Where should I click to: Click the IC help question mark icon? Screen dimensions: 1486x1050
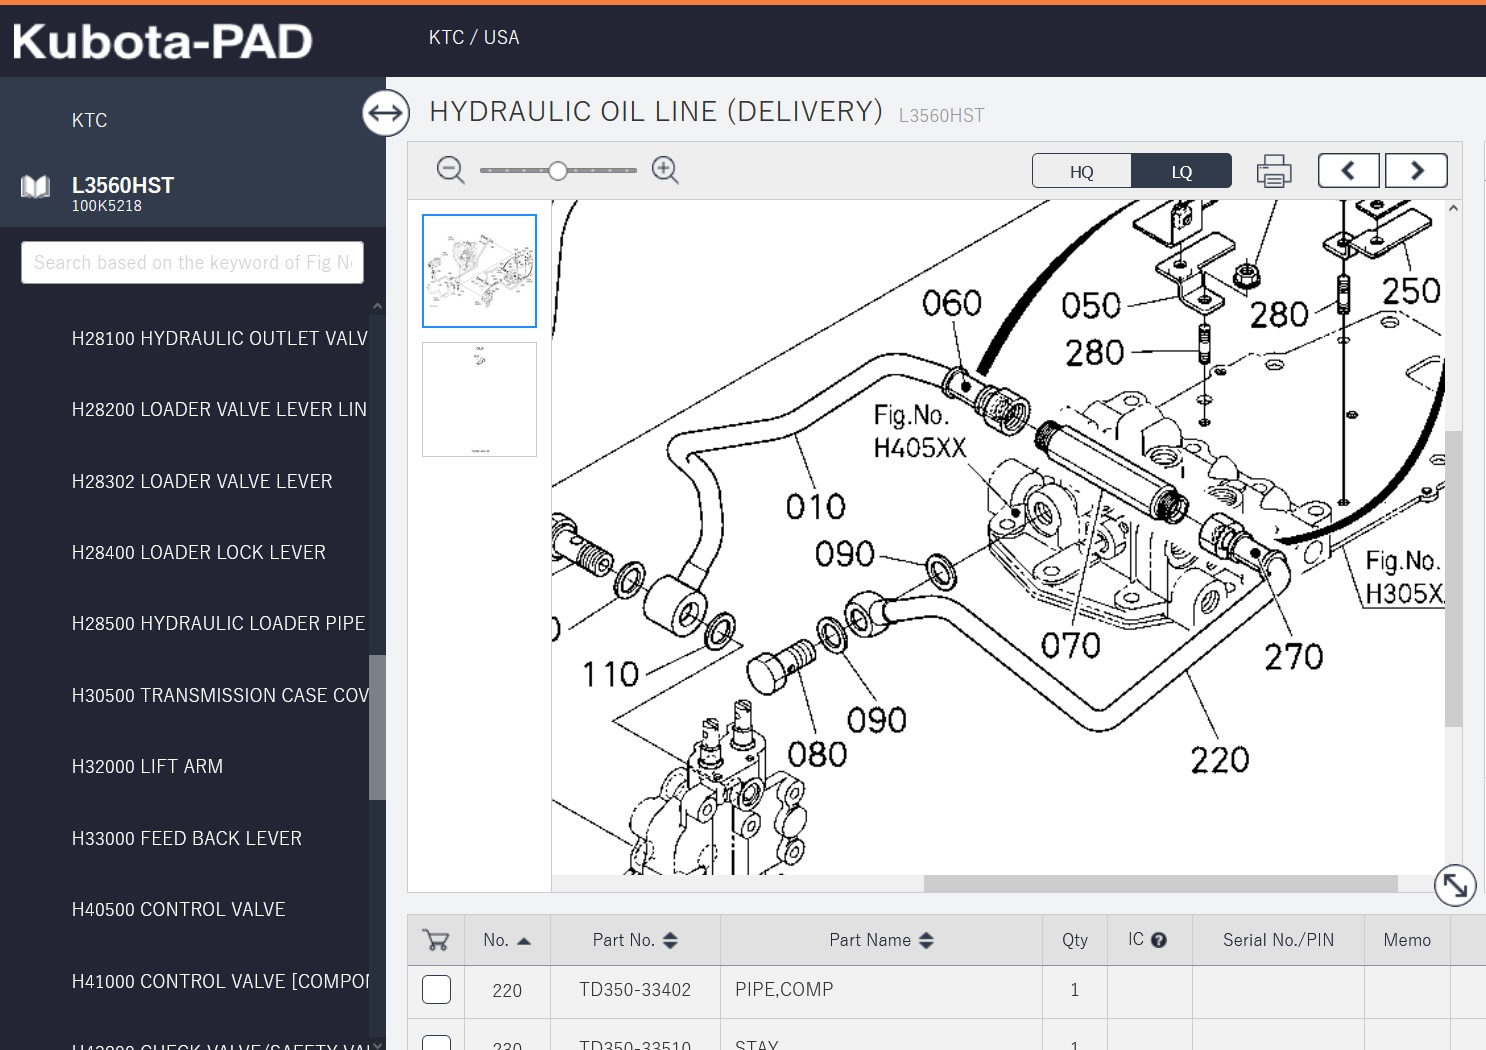click(x=1159, y=940)
